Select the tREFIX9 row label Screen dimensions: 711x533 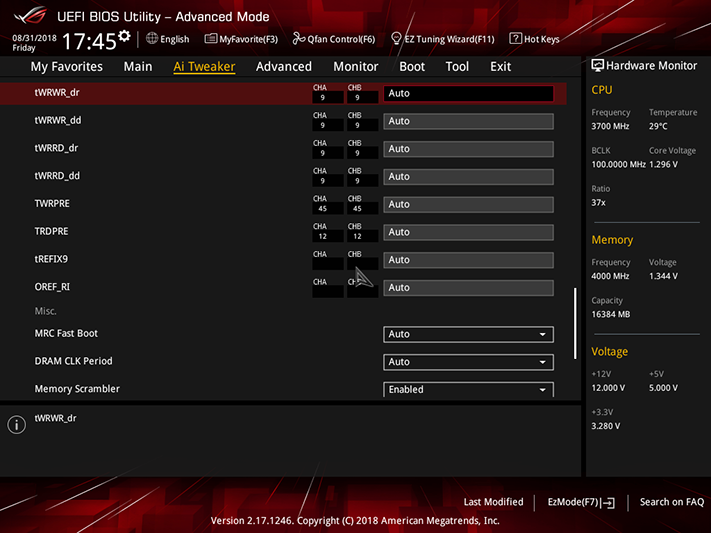(x=51, y=259)
